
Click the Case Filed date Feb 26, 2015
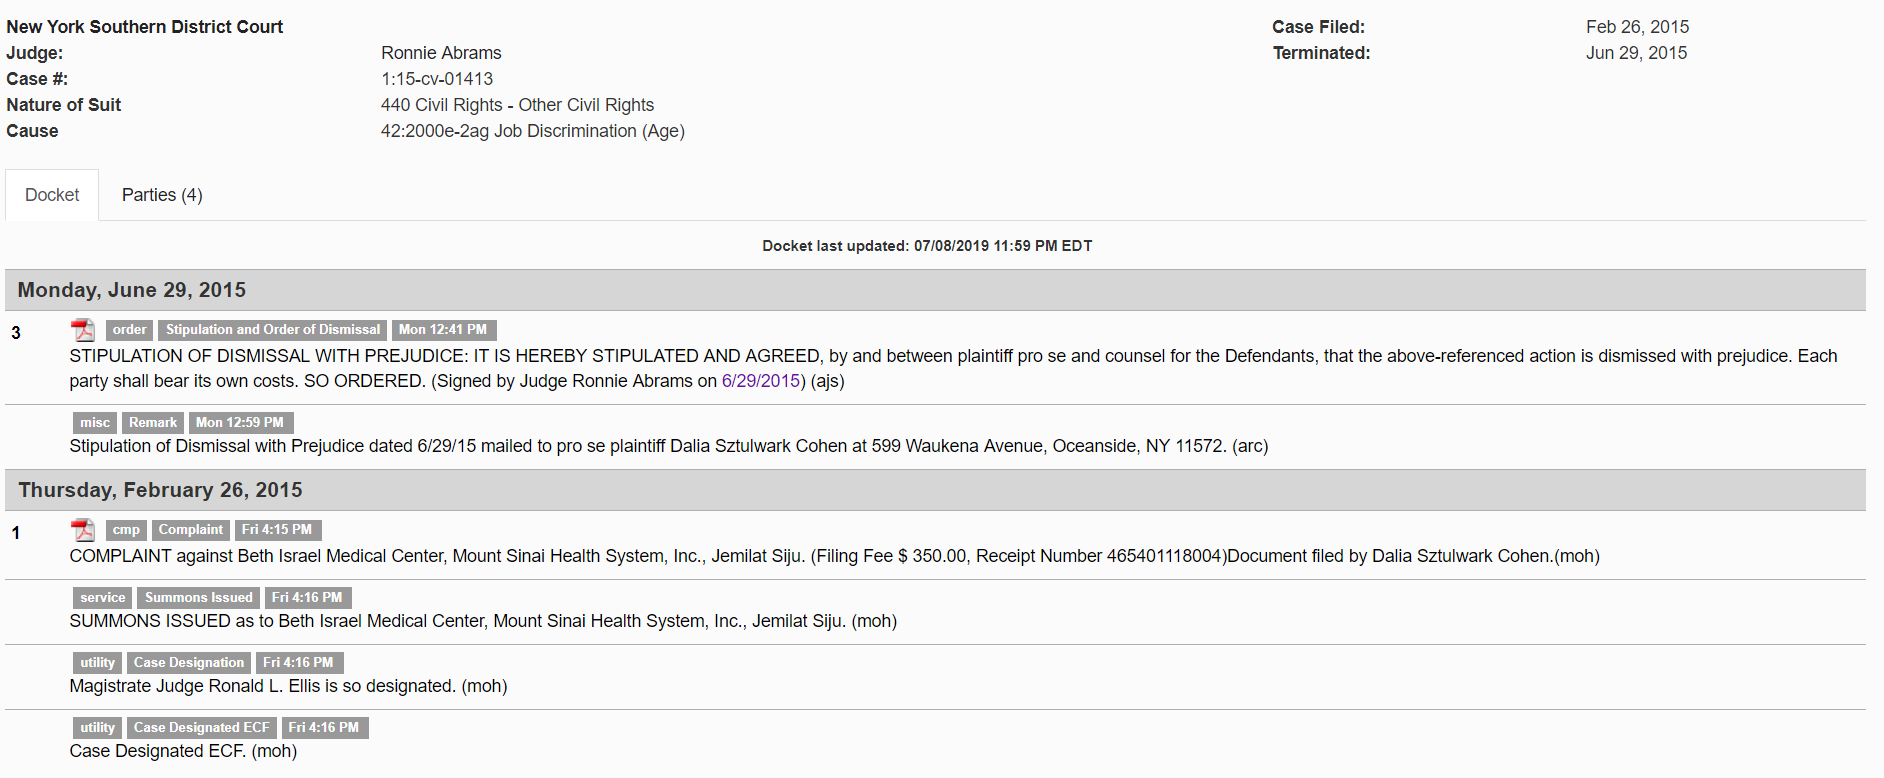1637,27
